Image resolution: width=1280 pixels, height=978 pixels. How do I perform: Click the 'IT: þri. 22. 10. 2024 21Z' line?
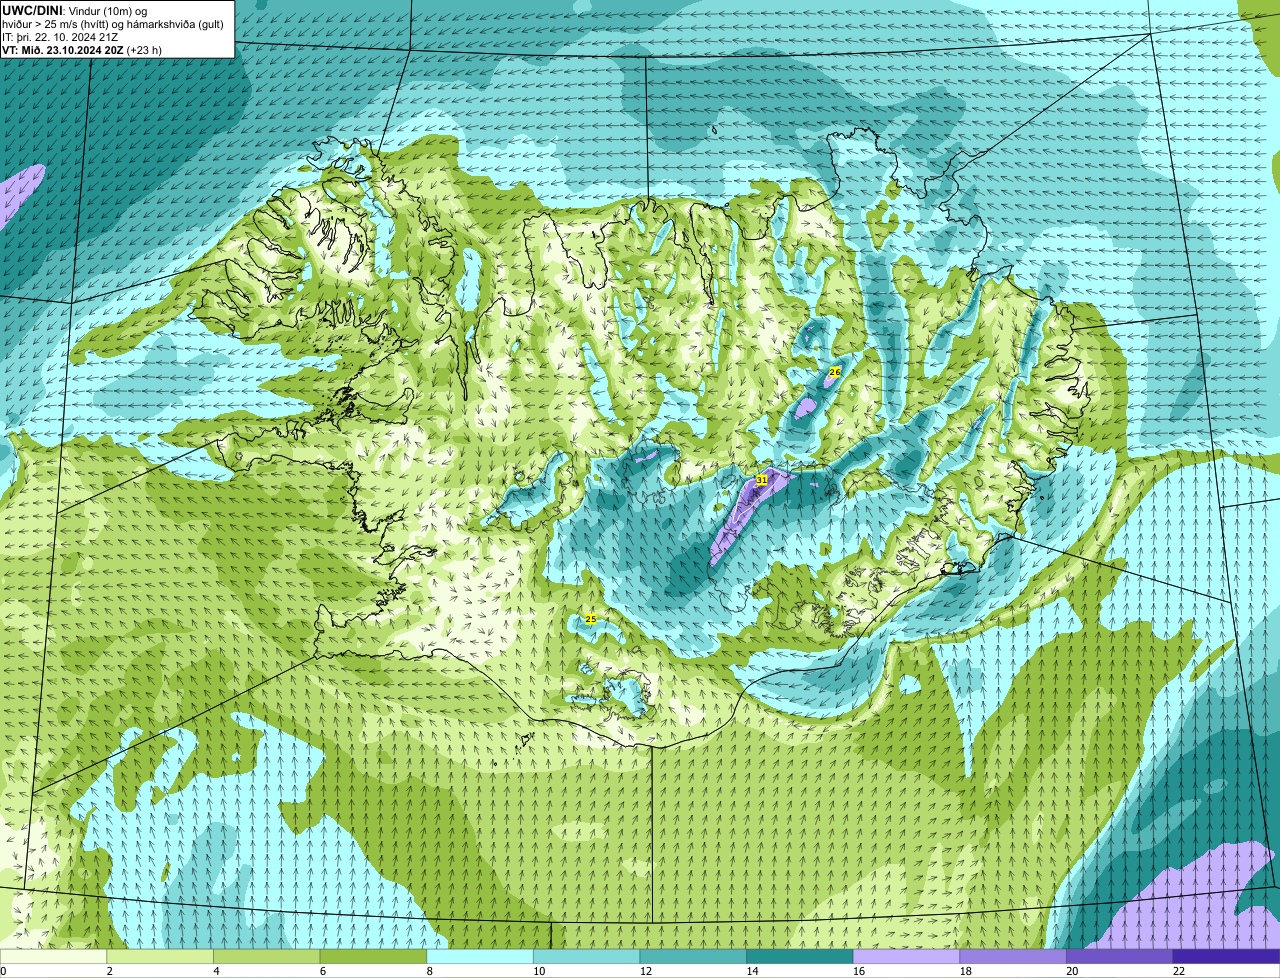[x=61, y=37]
